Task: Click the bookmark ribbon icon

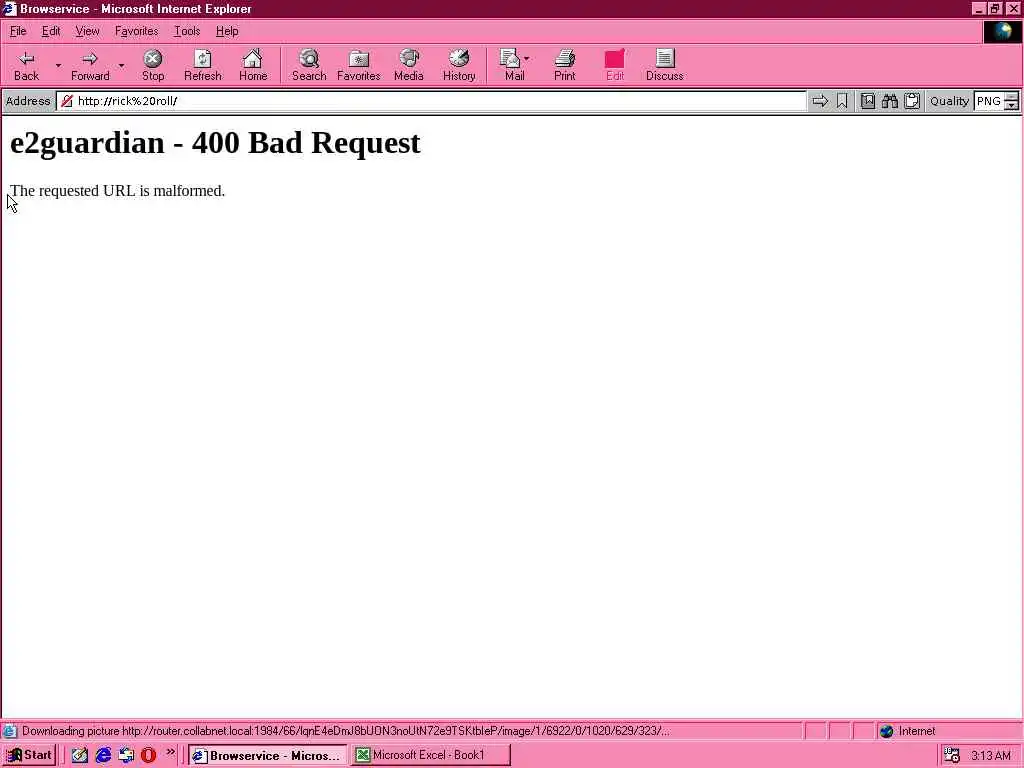Action: [x=842, y=101]
